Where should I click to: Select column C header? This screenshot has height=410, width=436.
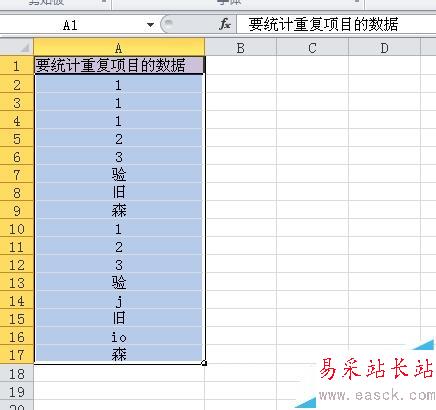click(x=312, y=47)
